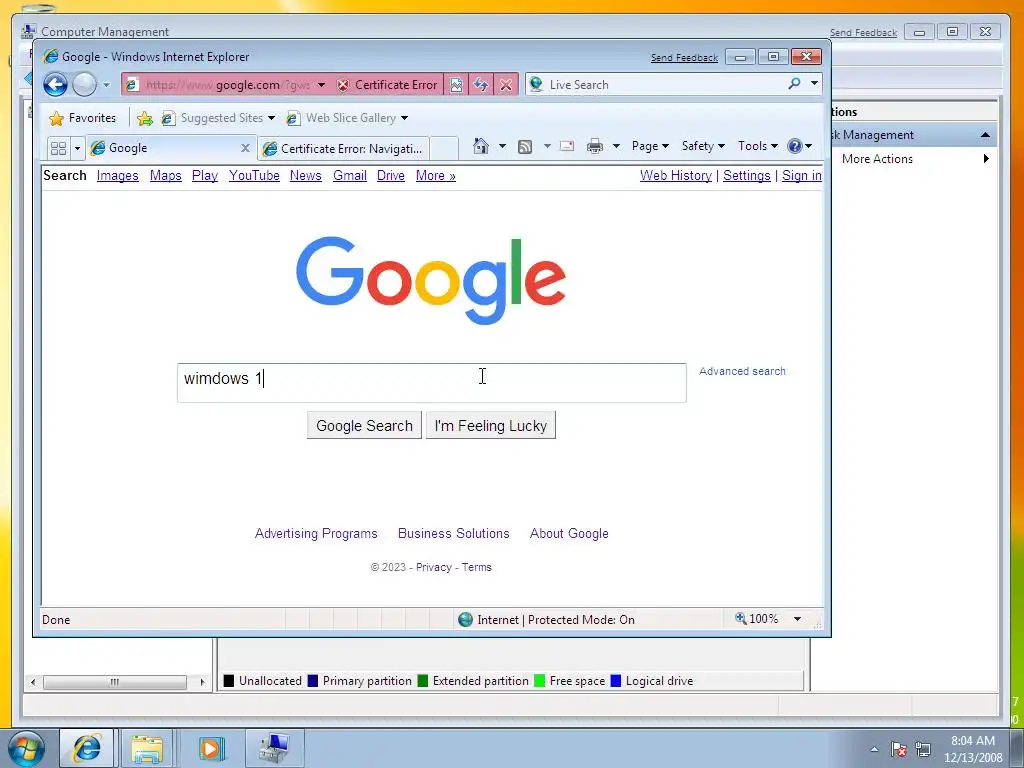Open the About Google link

pyautogui.click(x=569, y=534)
